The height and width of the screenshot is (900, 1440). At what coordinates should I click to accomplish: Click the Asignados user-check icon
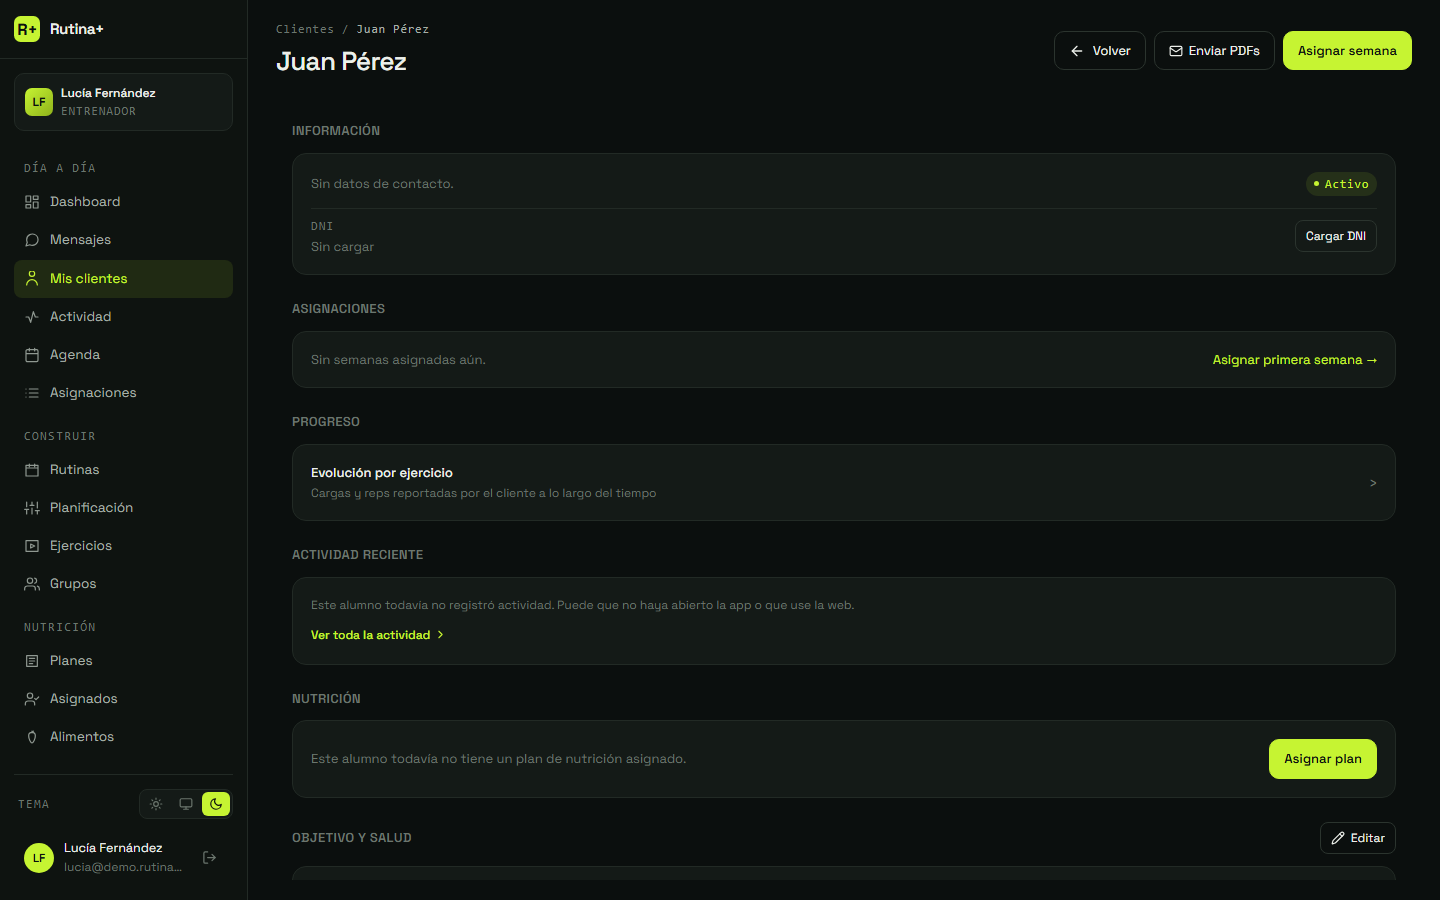32,699
